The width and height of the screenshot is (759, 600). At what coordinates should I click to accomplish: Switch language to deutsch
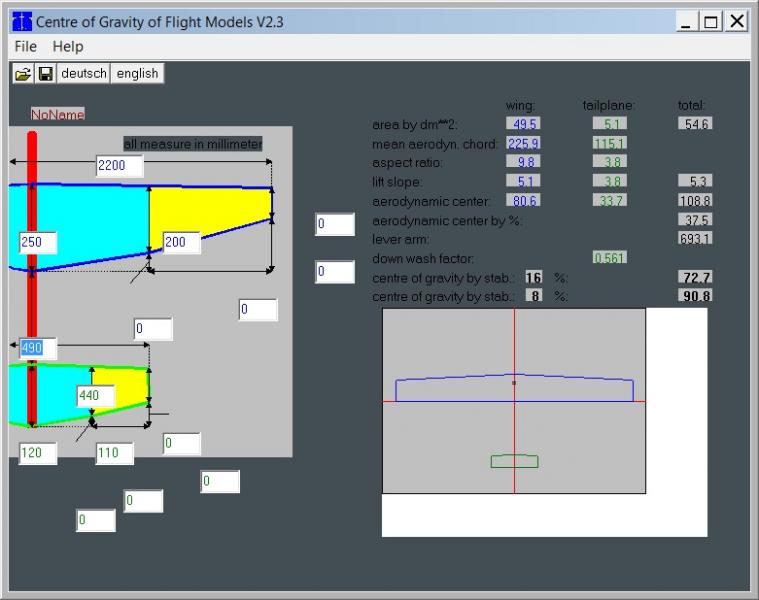[83, 73]
